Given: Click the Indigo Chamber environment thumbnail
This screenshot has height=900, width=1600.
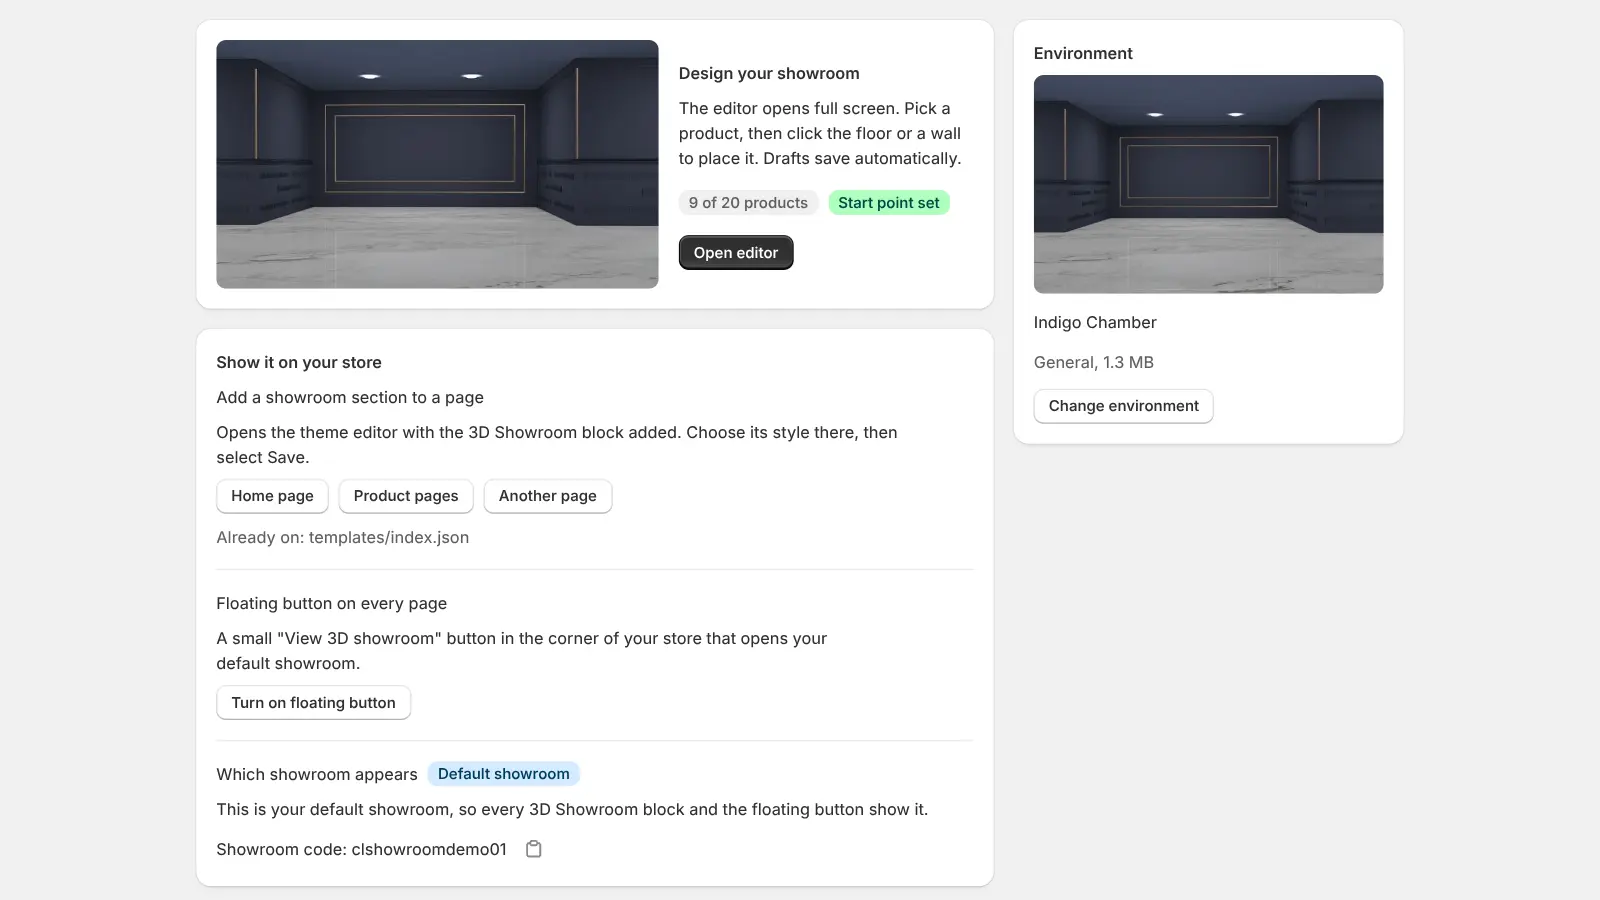Looking at the screenshot, I should tap(1208, 184).
